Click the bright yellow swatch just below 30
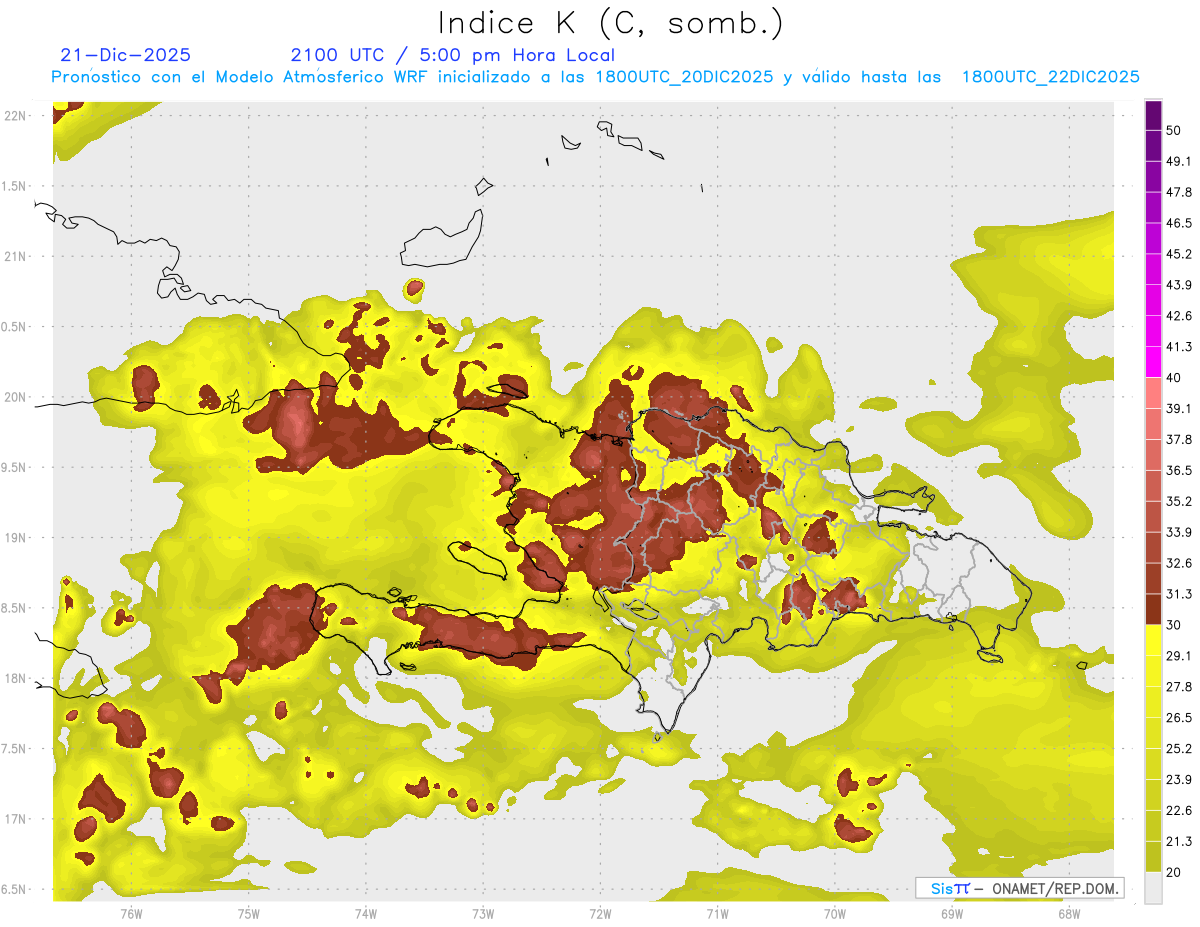This screenshot has height=927, width=1200. point(1153,640)
